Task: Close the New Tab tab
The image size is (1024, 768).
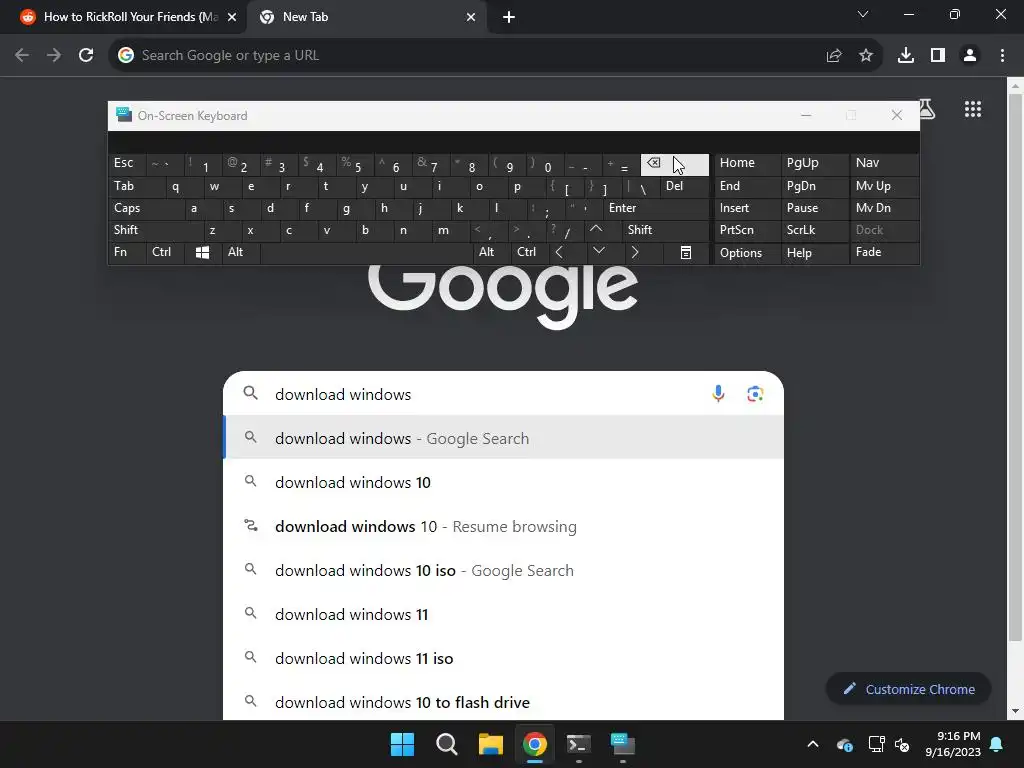Action: point(470,17)
